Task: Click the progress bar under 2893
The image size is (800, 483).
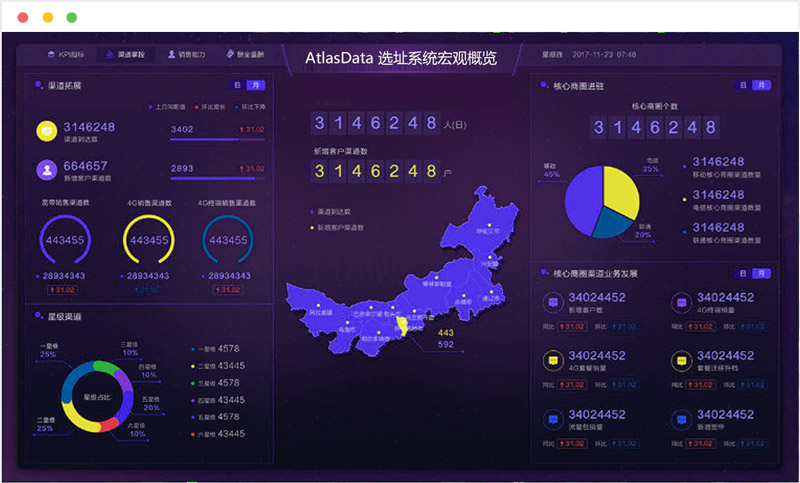Action: pyautogui.click(x=217, y=179)
